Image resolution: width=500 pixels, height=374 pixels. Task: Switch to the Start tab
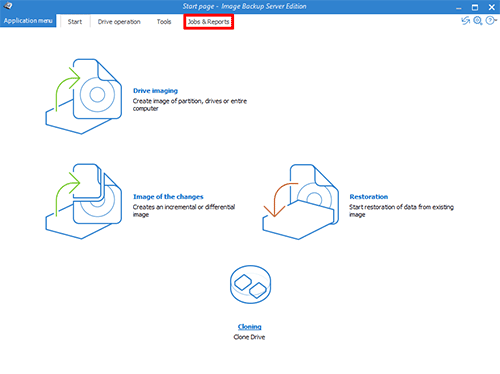[75, 22]
